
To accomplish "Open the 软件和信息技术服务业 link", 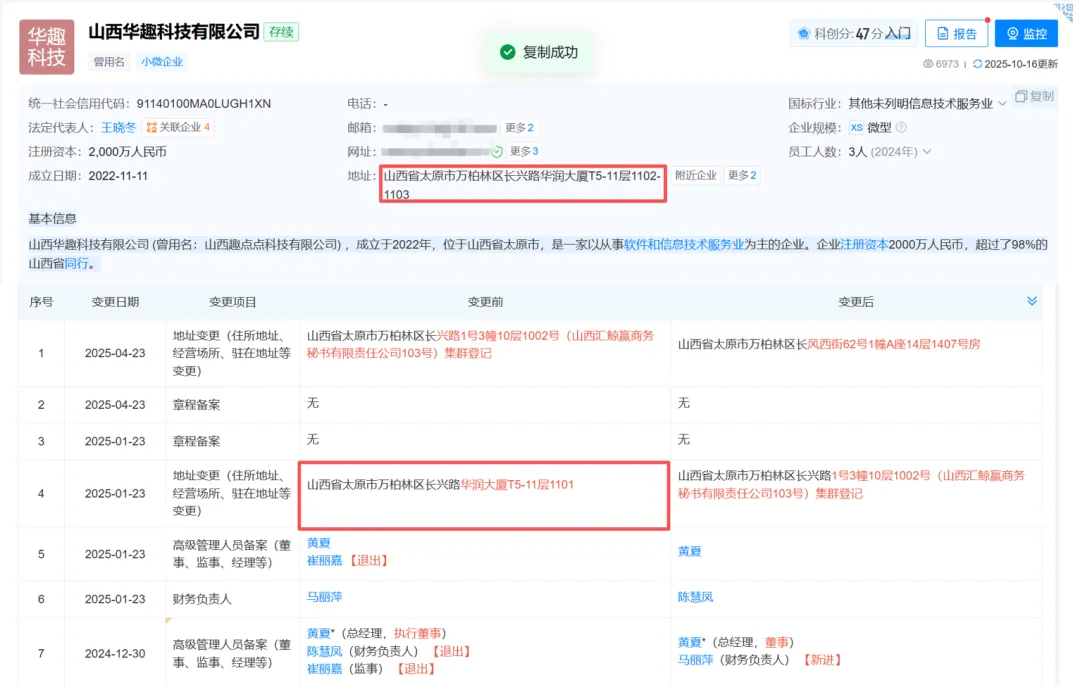I will coord(684,245).
